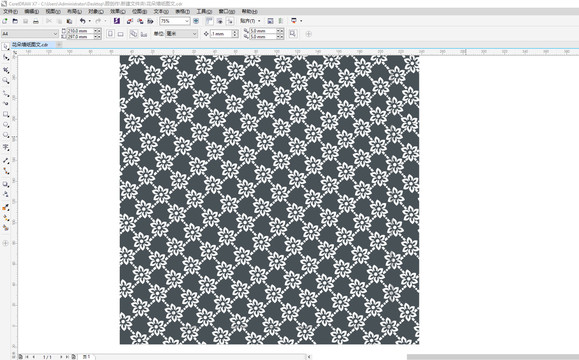Click the add page button at bottom
The height and width of the screenshot is (360, 579).
tap(73, 357)
